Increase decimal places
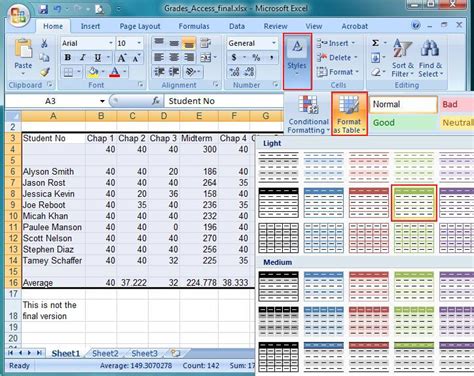474x376 pixels. coord(234,72)
